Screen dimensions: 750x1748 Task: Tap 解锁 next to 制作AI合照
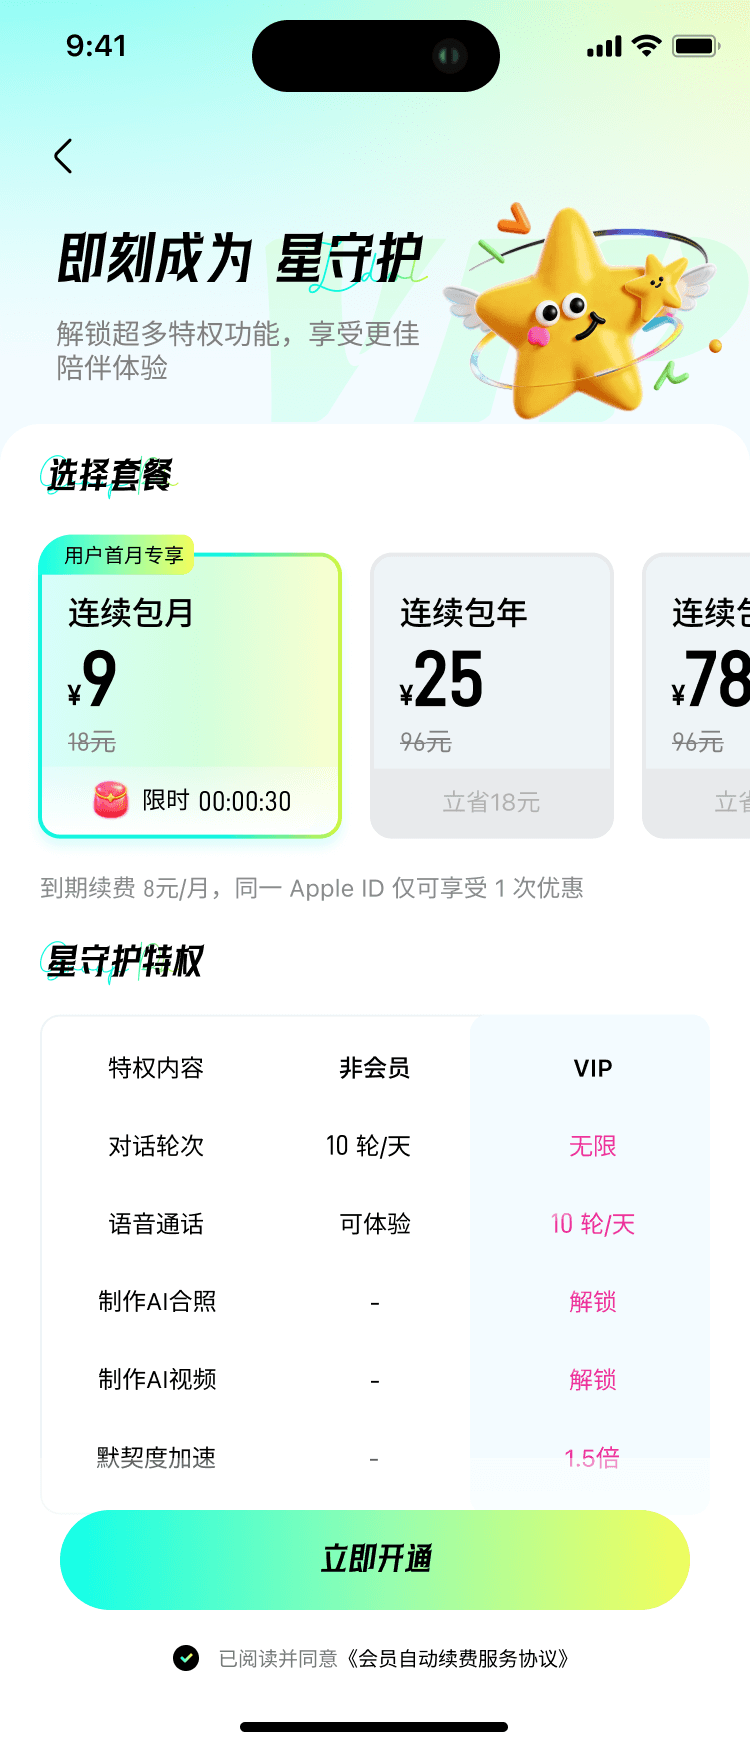point(592,1302)
